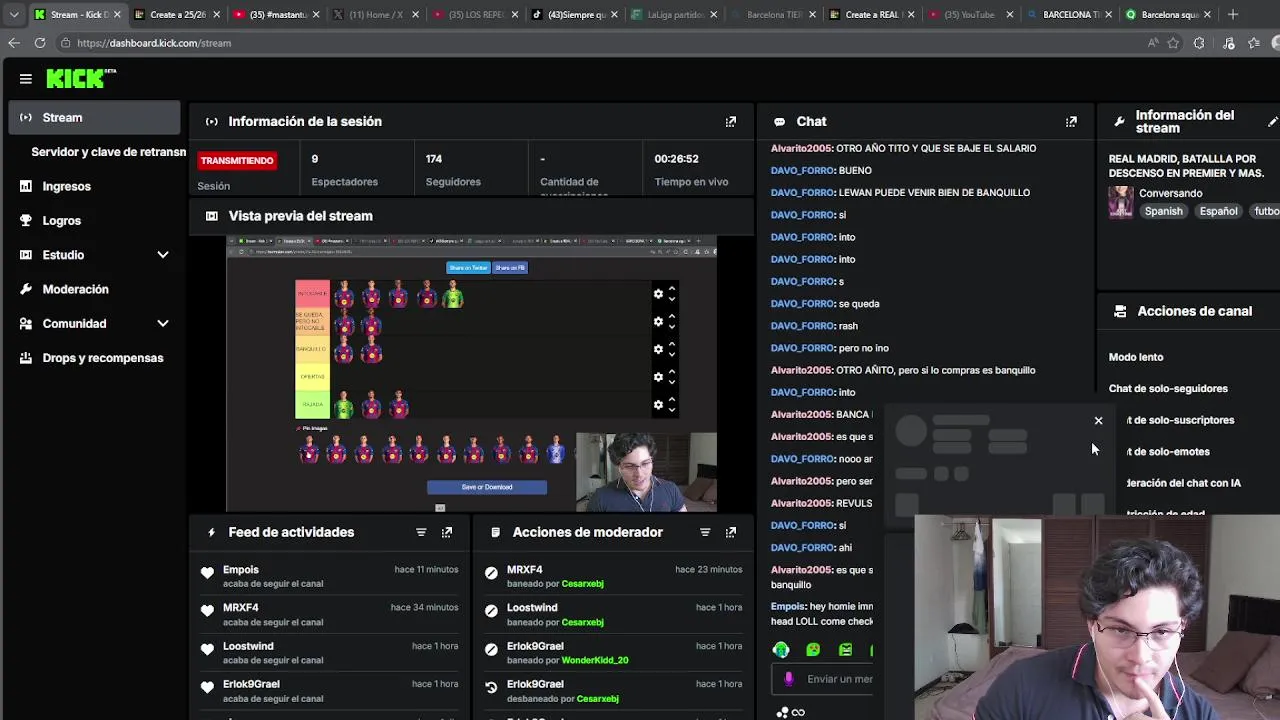Expand the Estudio sidebar section
Viewport: 1280px width, 720px height.
(94, 255)
